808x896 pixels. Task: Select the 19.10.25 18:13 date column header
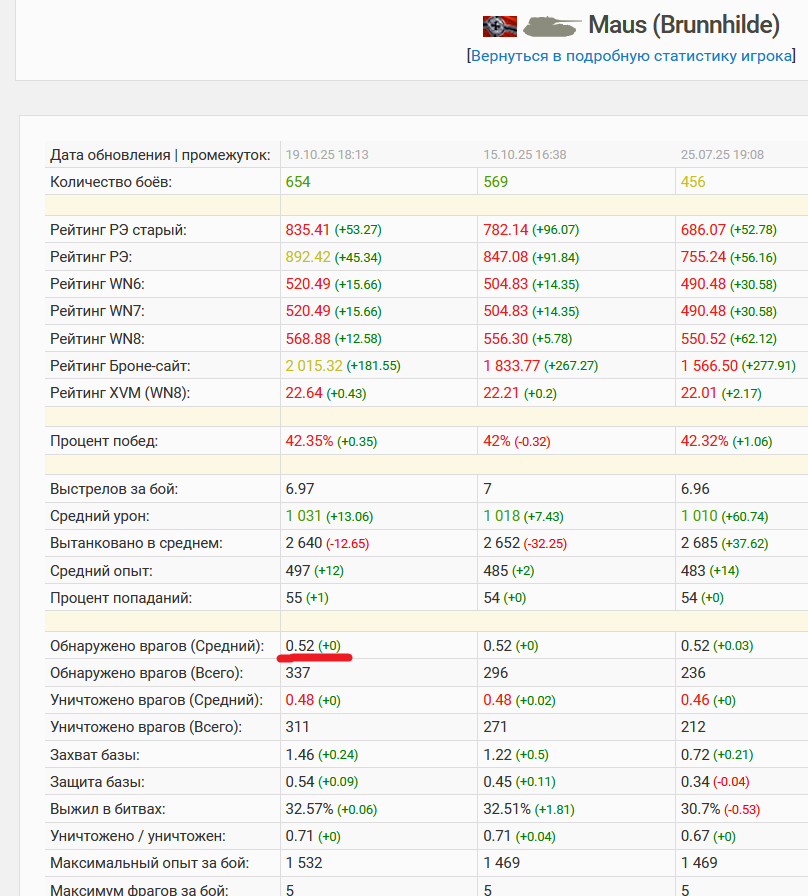click(x=327, y=155)
